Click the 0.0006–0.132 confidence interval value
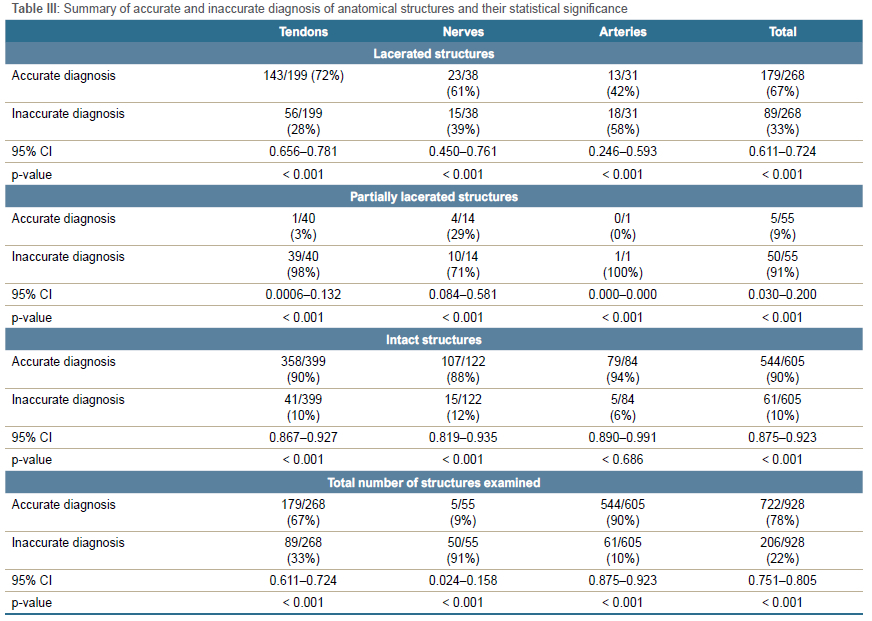The width and height of the screenshot is (872, 621). point(303,295)
